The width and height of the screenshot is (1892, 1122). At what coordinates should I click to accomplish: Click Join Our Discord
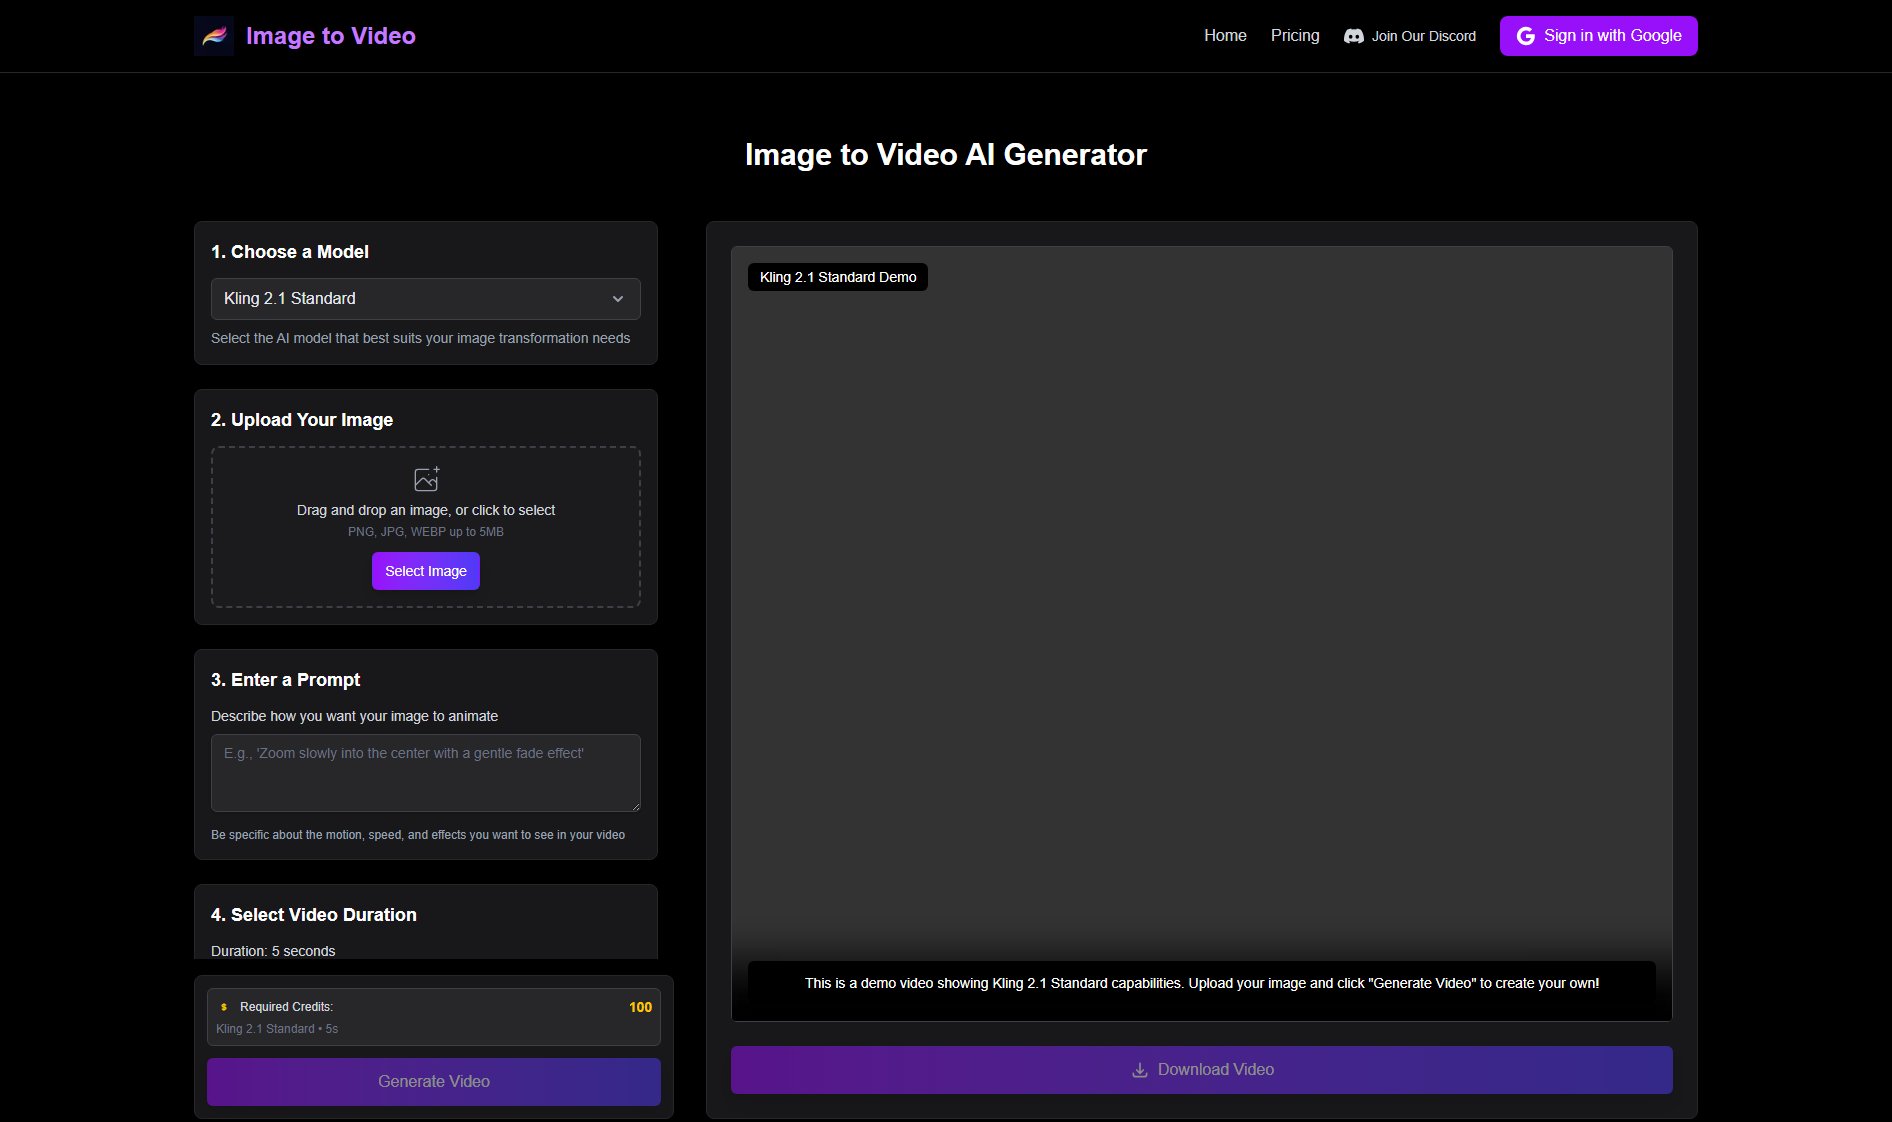(1409, 35)
